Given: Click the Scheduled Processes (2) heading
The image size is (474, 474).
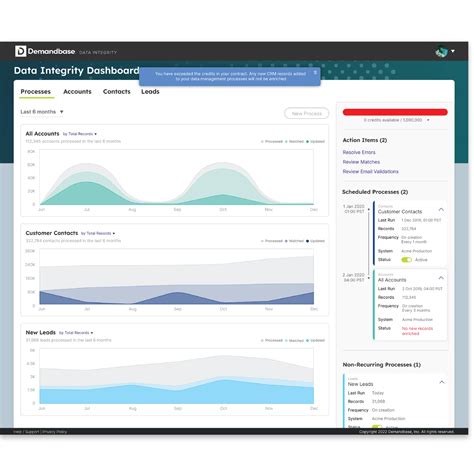Looking at the screenshot, I should 375,192.
